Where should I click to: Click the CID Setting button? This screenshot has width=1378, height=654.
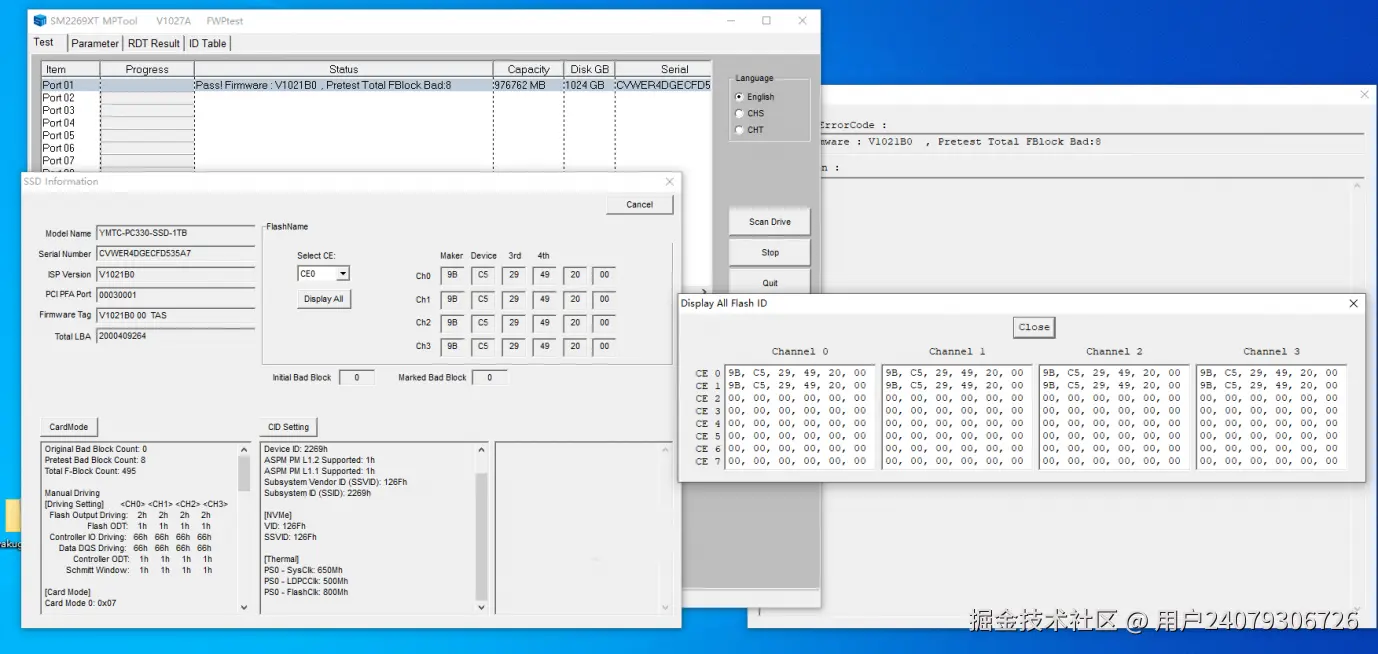[288, 427]
